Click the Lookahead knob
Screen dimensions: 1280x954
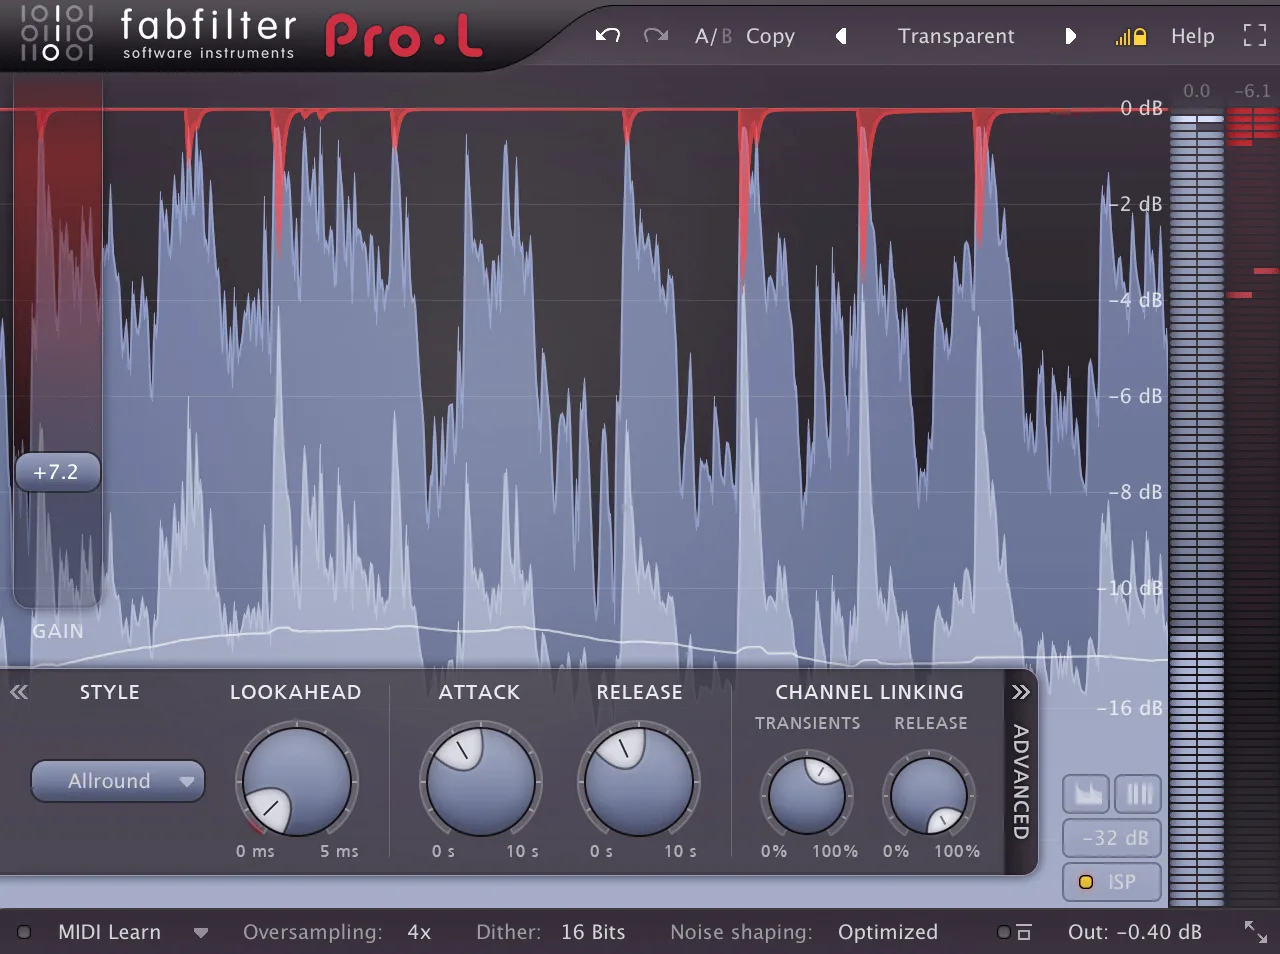297,781
